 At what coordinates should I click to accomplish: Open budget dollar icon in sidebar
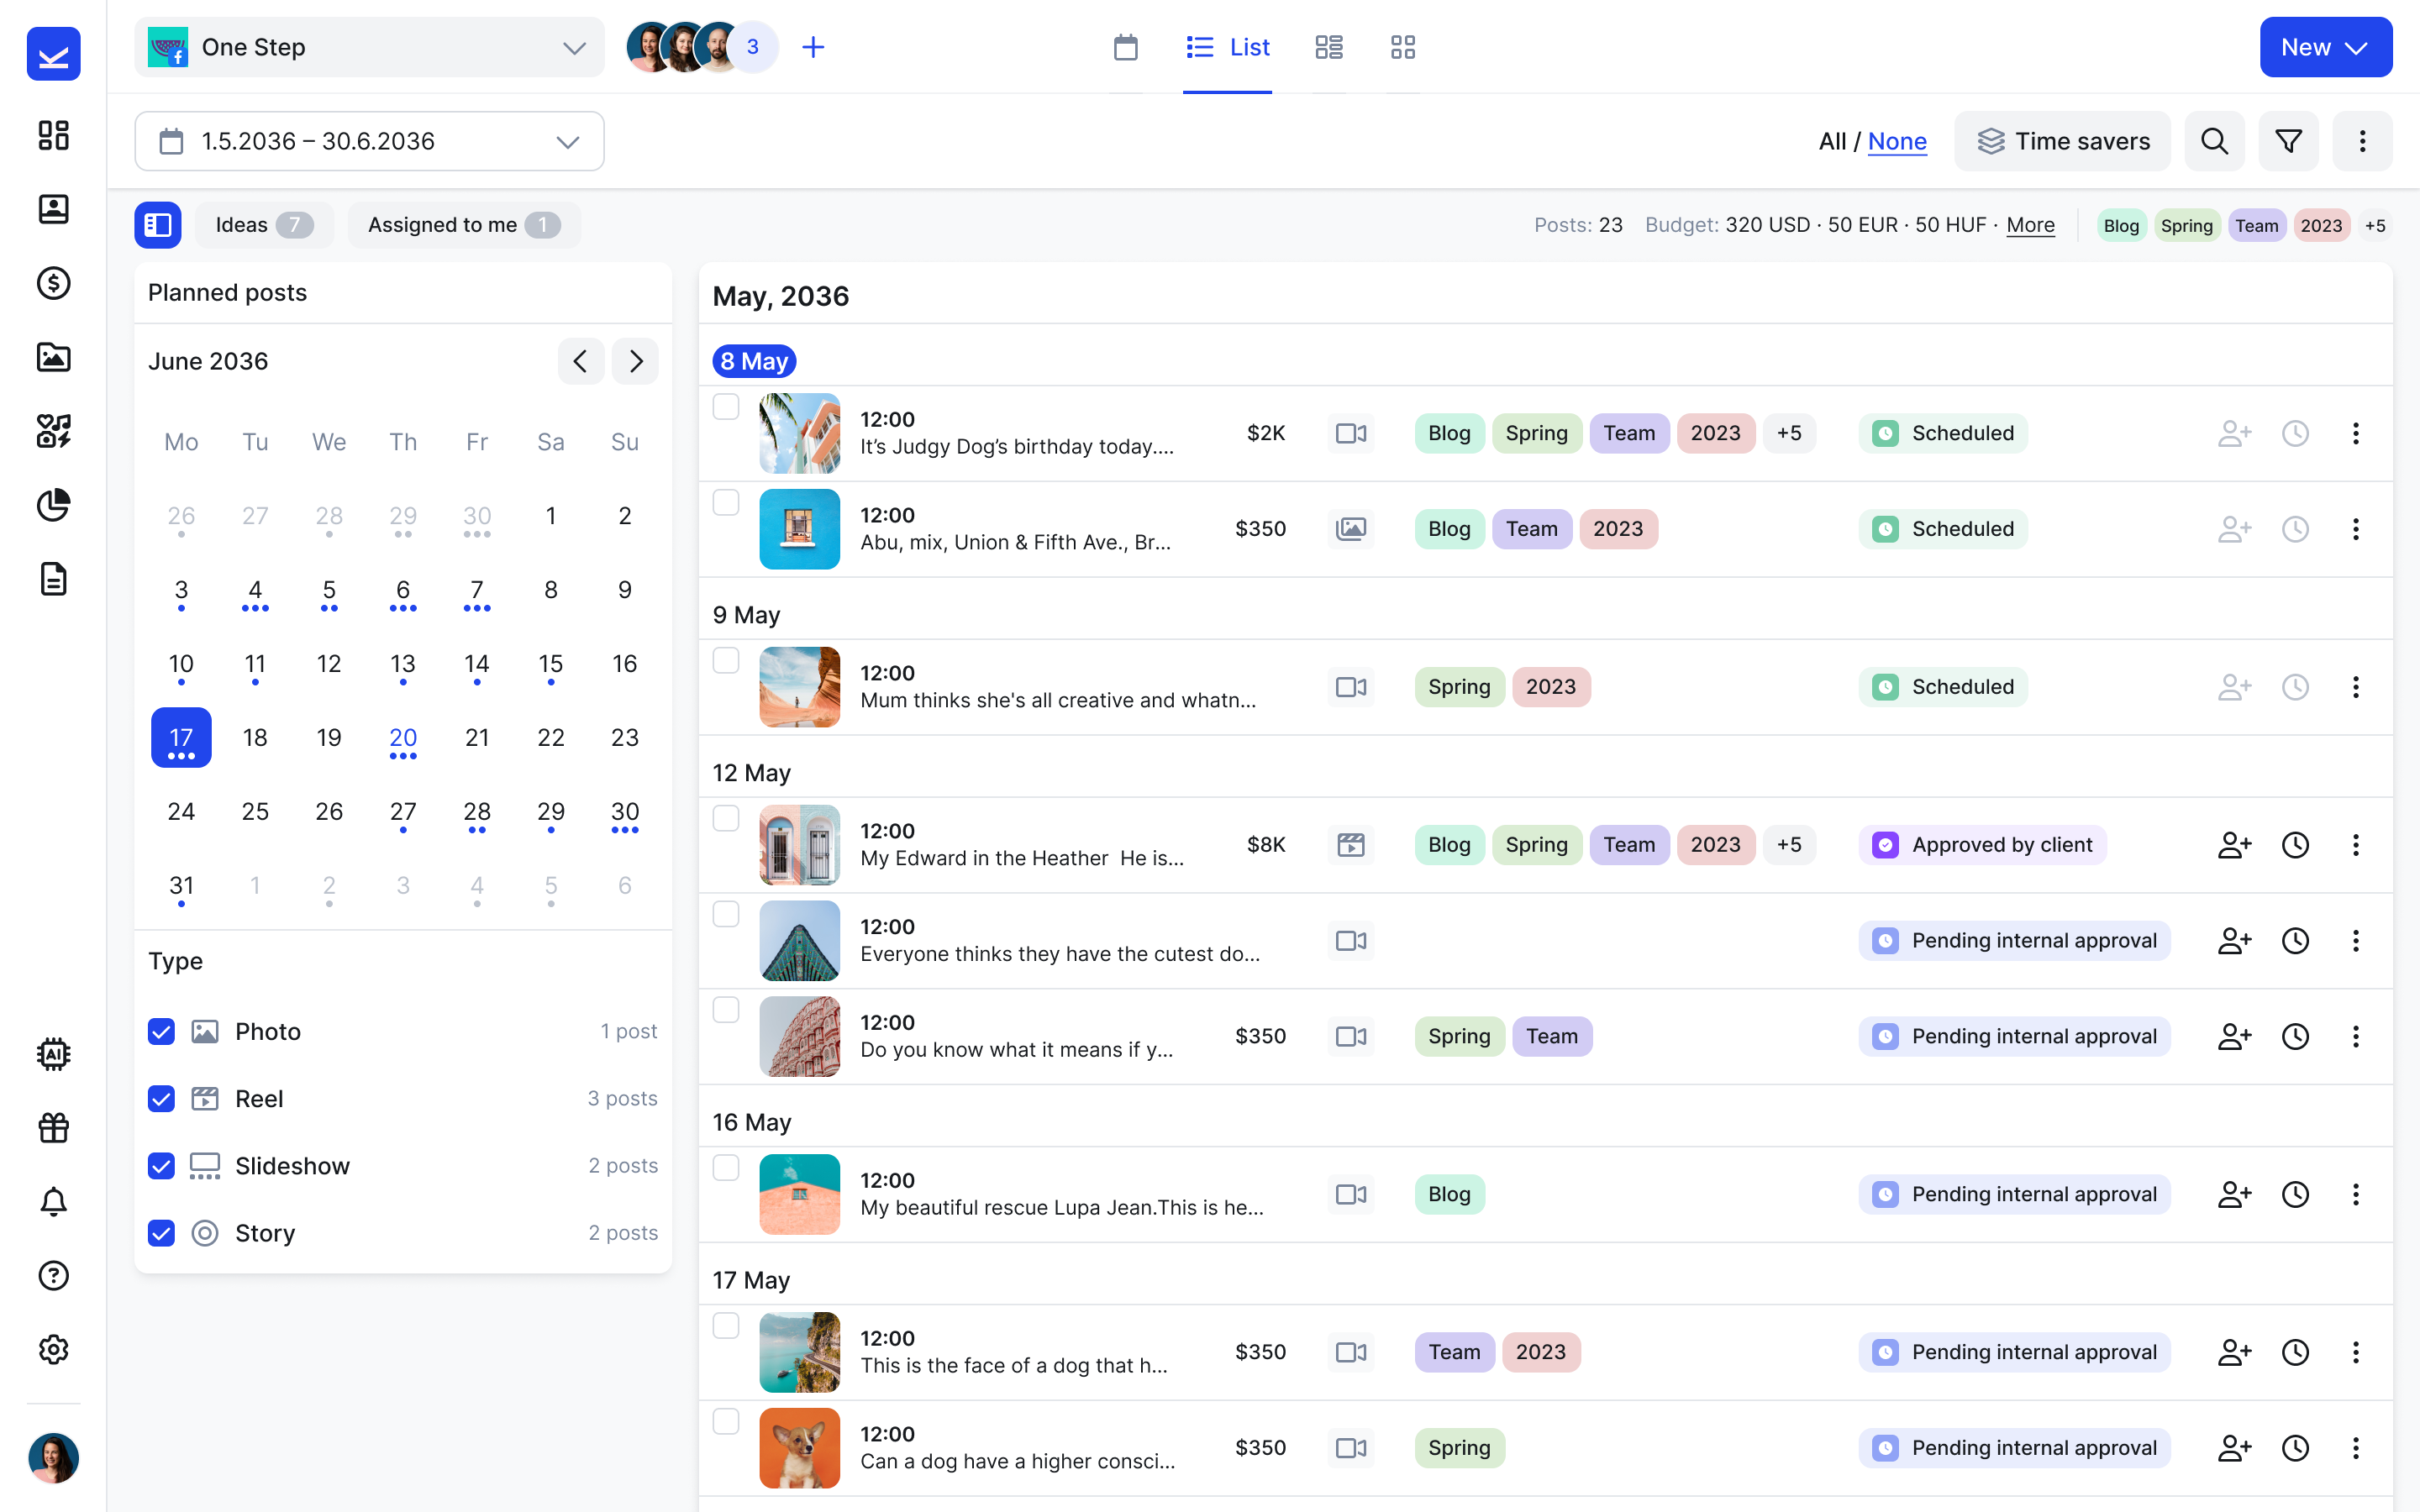point(53,283)
